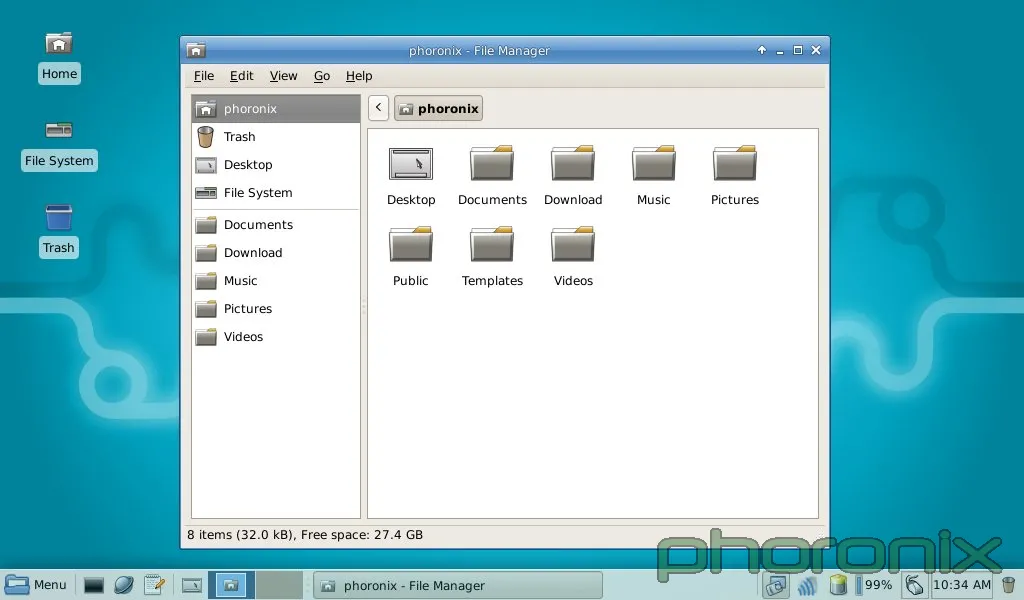Click mouse settings tray icon
Viewport: 1024px width, 600px height.
914,585
